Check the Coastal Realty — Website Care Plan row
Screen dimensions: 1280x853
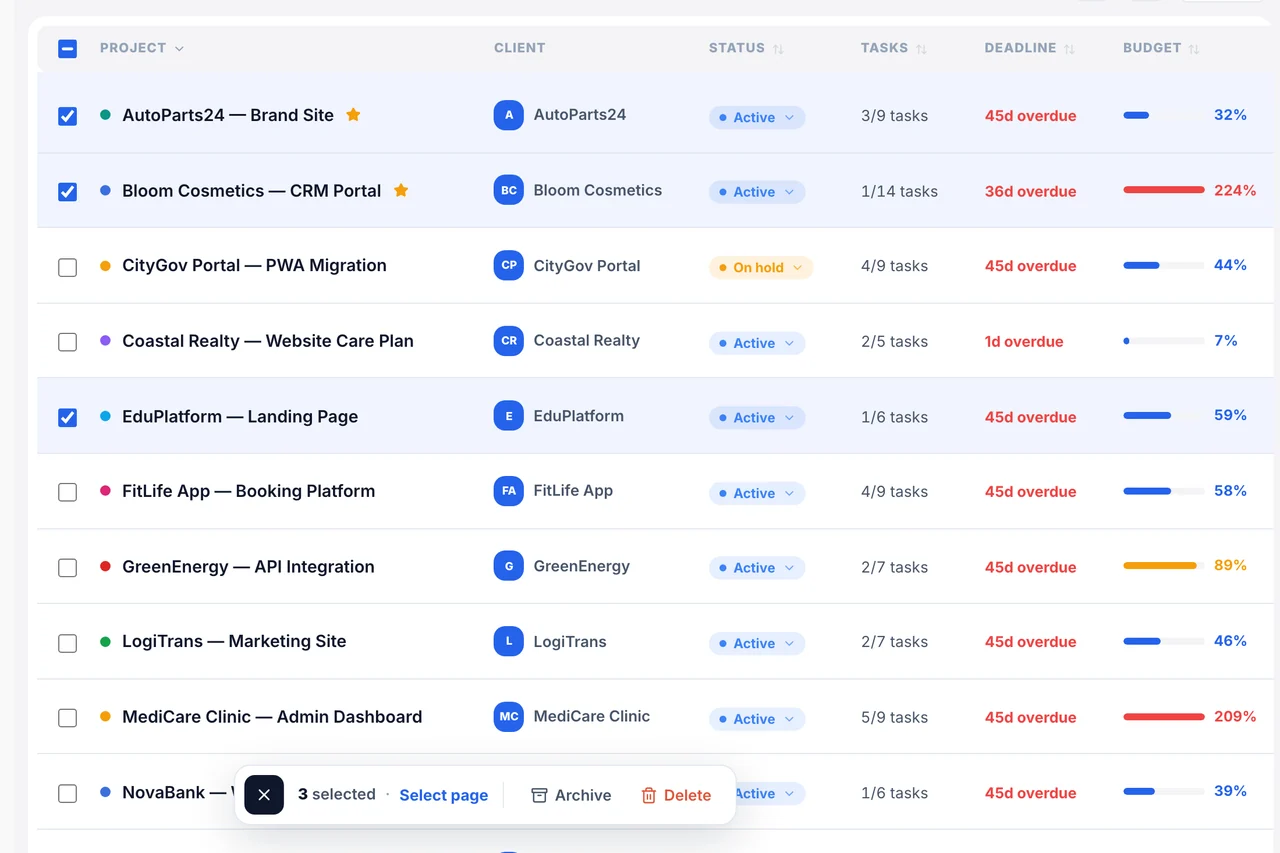pyautogui.click(x=67, y=342)
